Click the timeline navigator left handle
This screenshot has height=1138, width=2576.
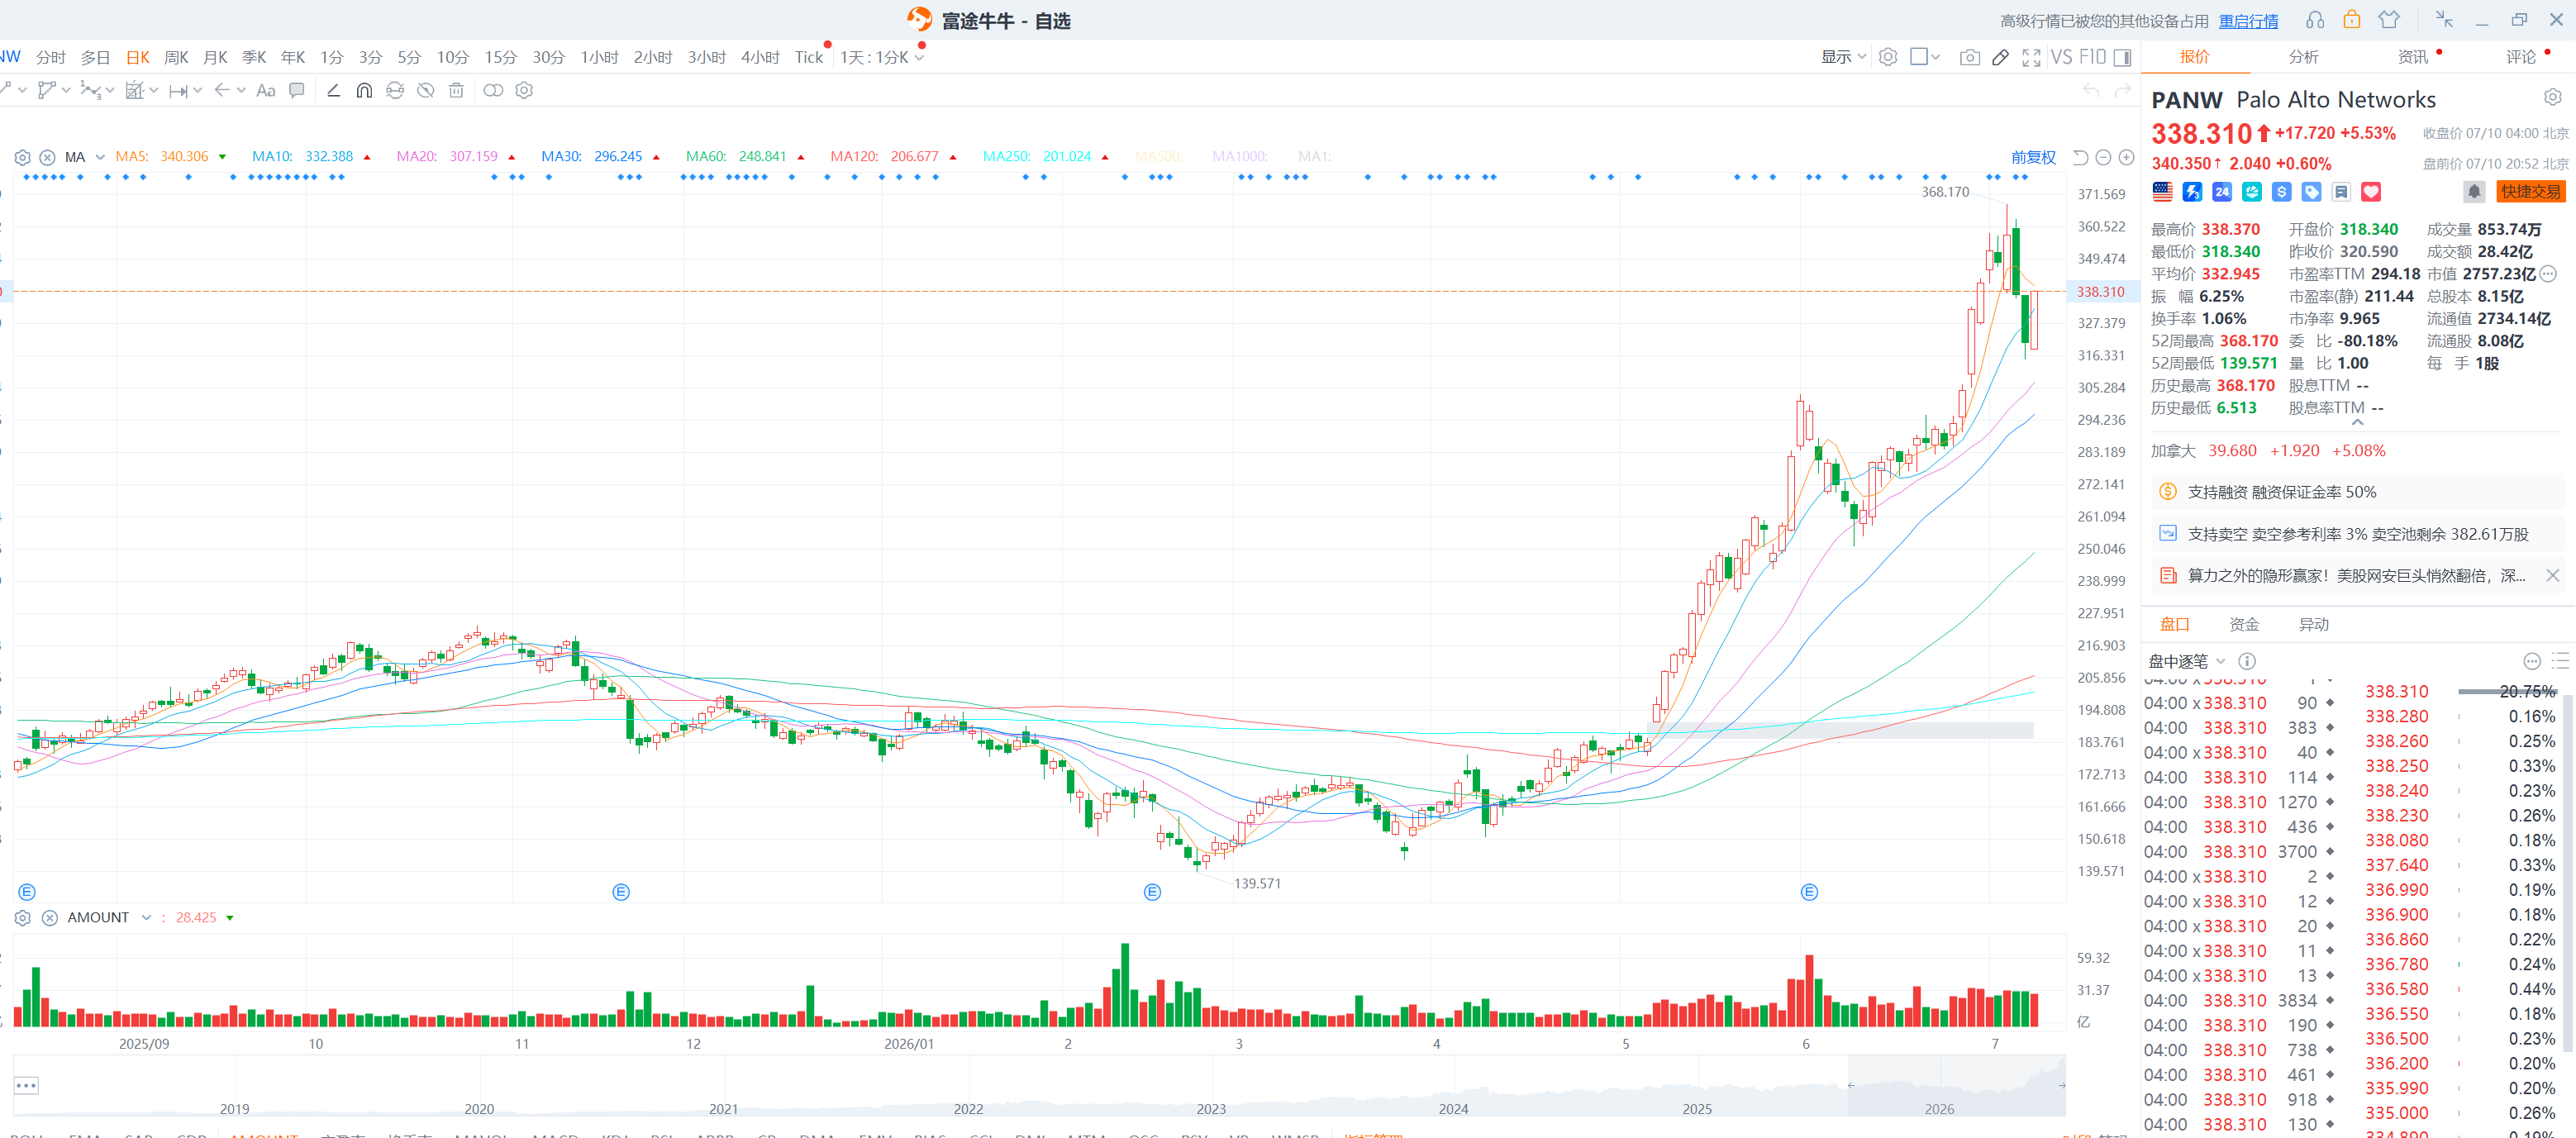pyautogui.click(x=1851, y=1085)
